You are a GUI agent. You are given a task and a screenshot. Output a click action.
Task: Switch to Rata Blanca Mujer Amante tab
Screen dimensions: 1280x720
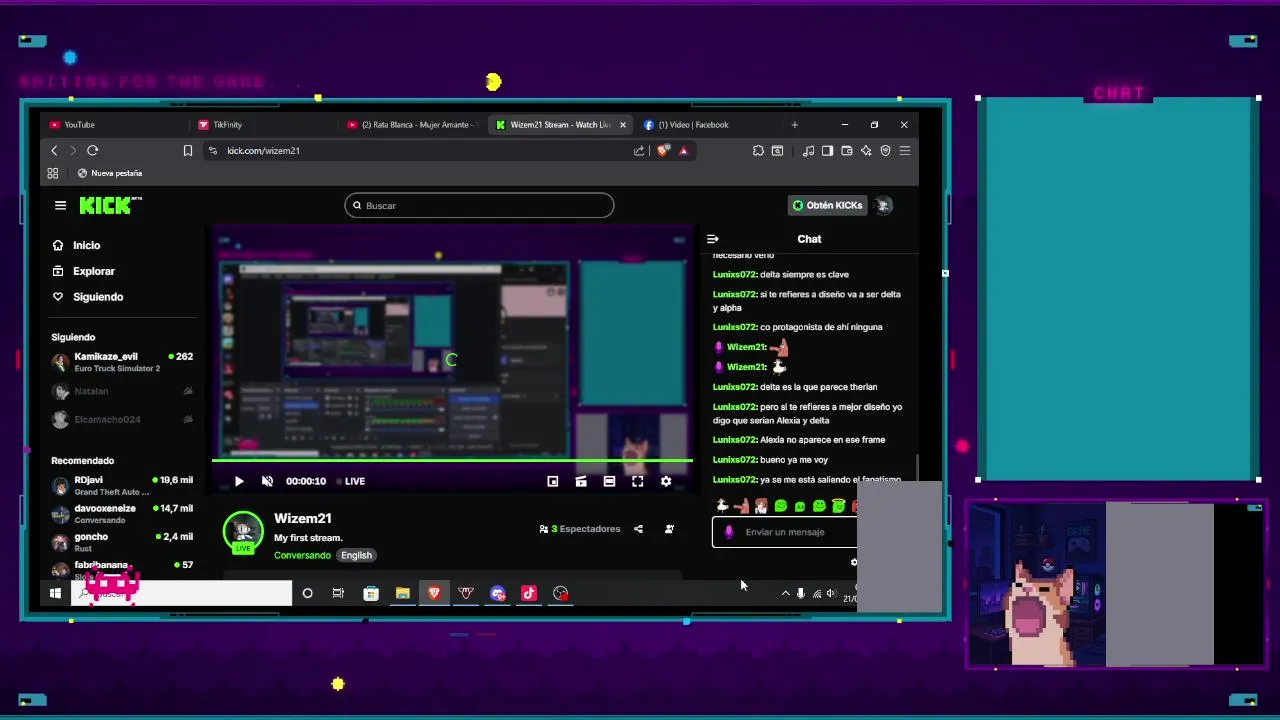(412, 125)
